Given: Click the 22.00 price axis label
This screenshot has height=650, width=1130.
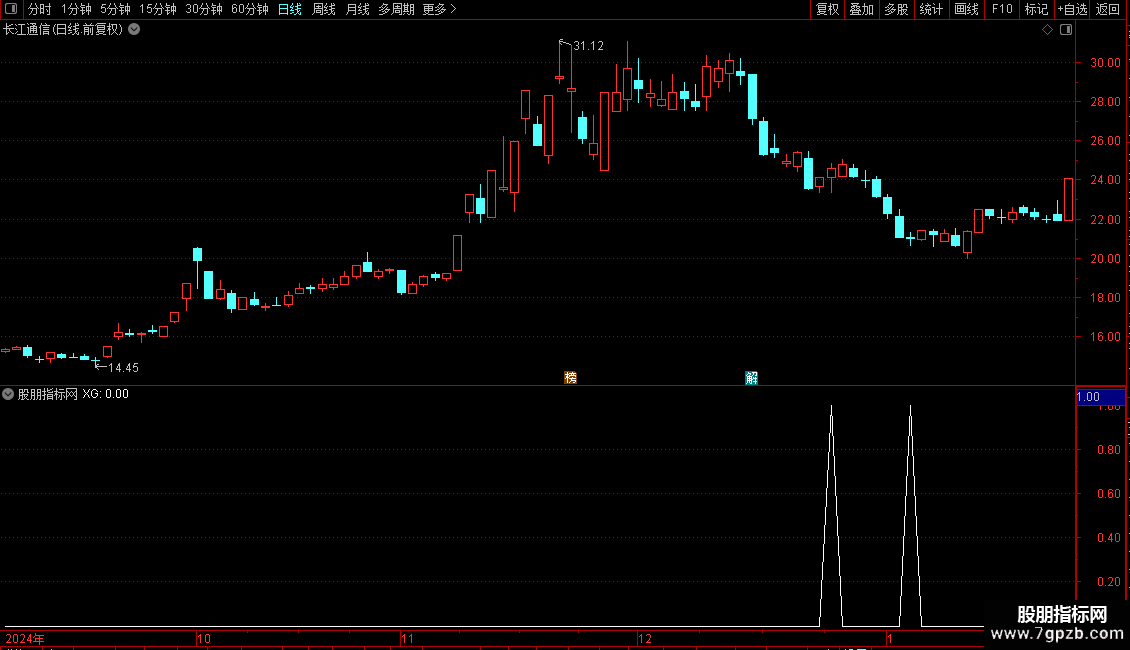Looking at the screenshot, I should click(x=1105, y=220).
